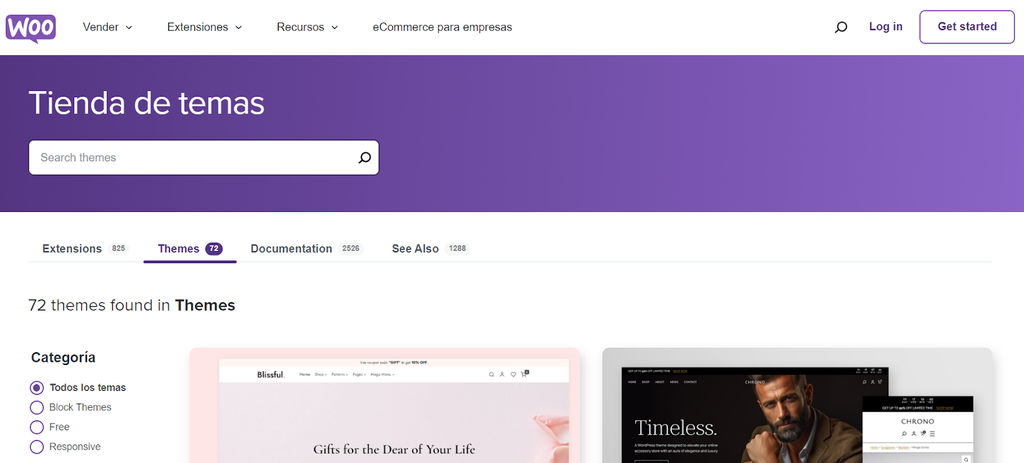Click the 72 themes found in Themes text
The image size is (1024, 463).
pyautogui.click(x=132, y=305)
